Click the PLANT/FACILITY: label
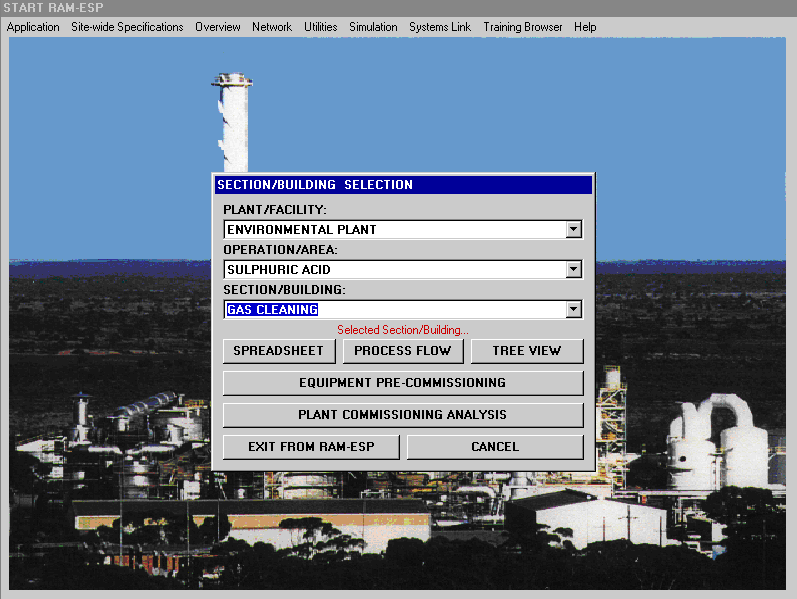797x599 pixels. 275,209
